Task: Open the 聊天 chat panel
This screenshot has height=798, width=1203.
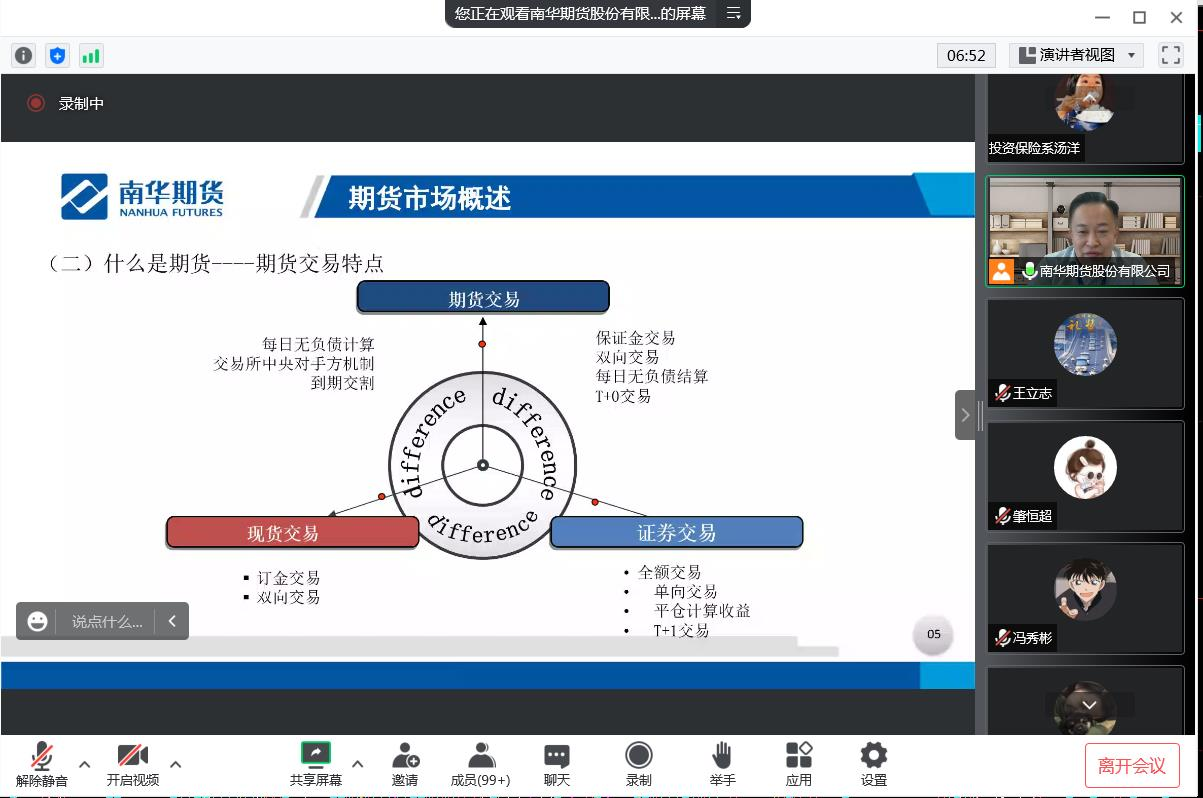Action: click(x=557, y=764)
